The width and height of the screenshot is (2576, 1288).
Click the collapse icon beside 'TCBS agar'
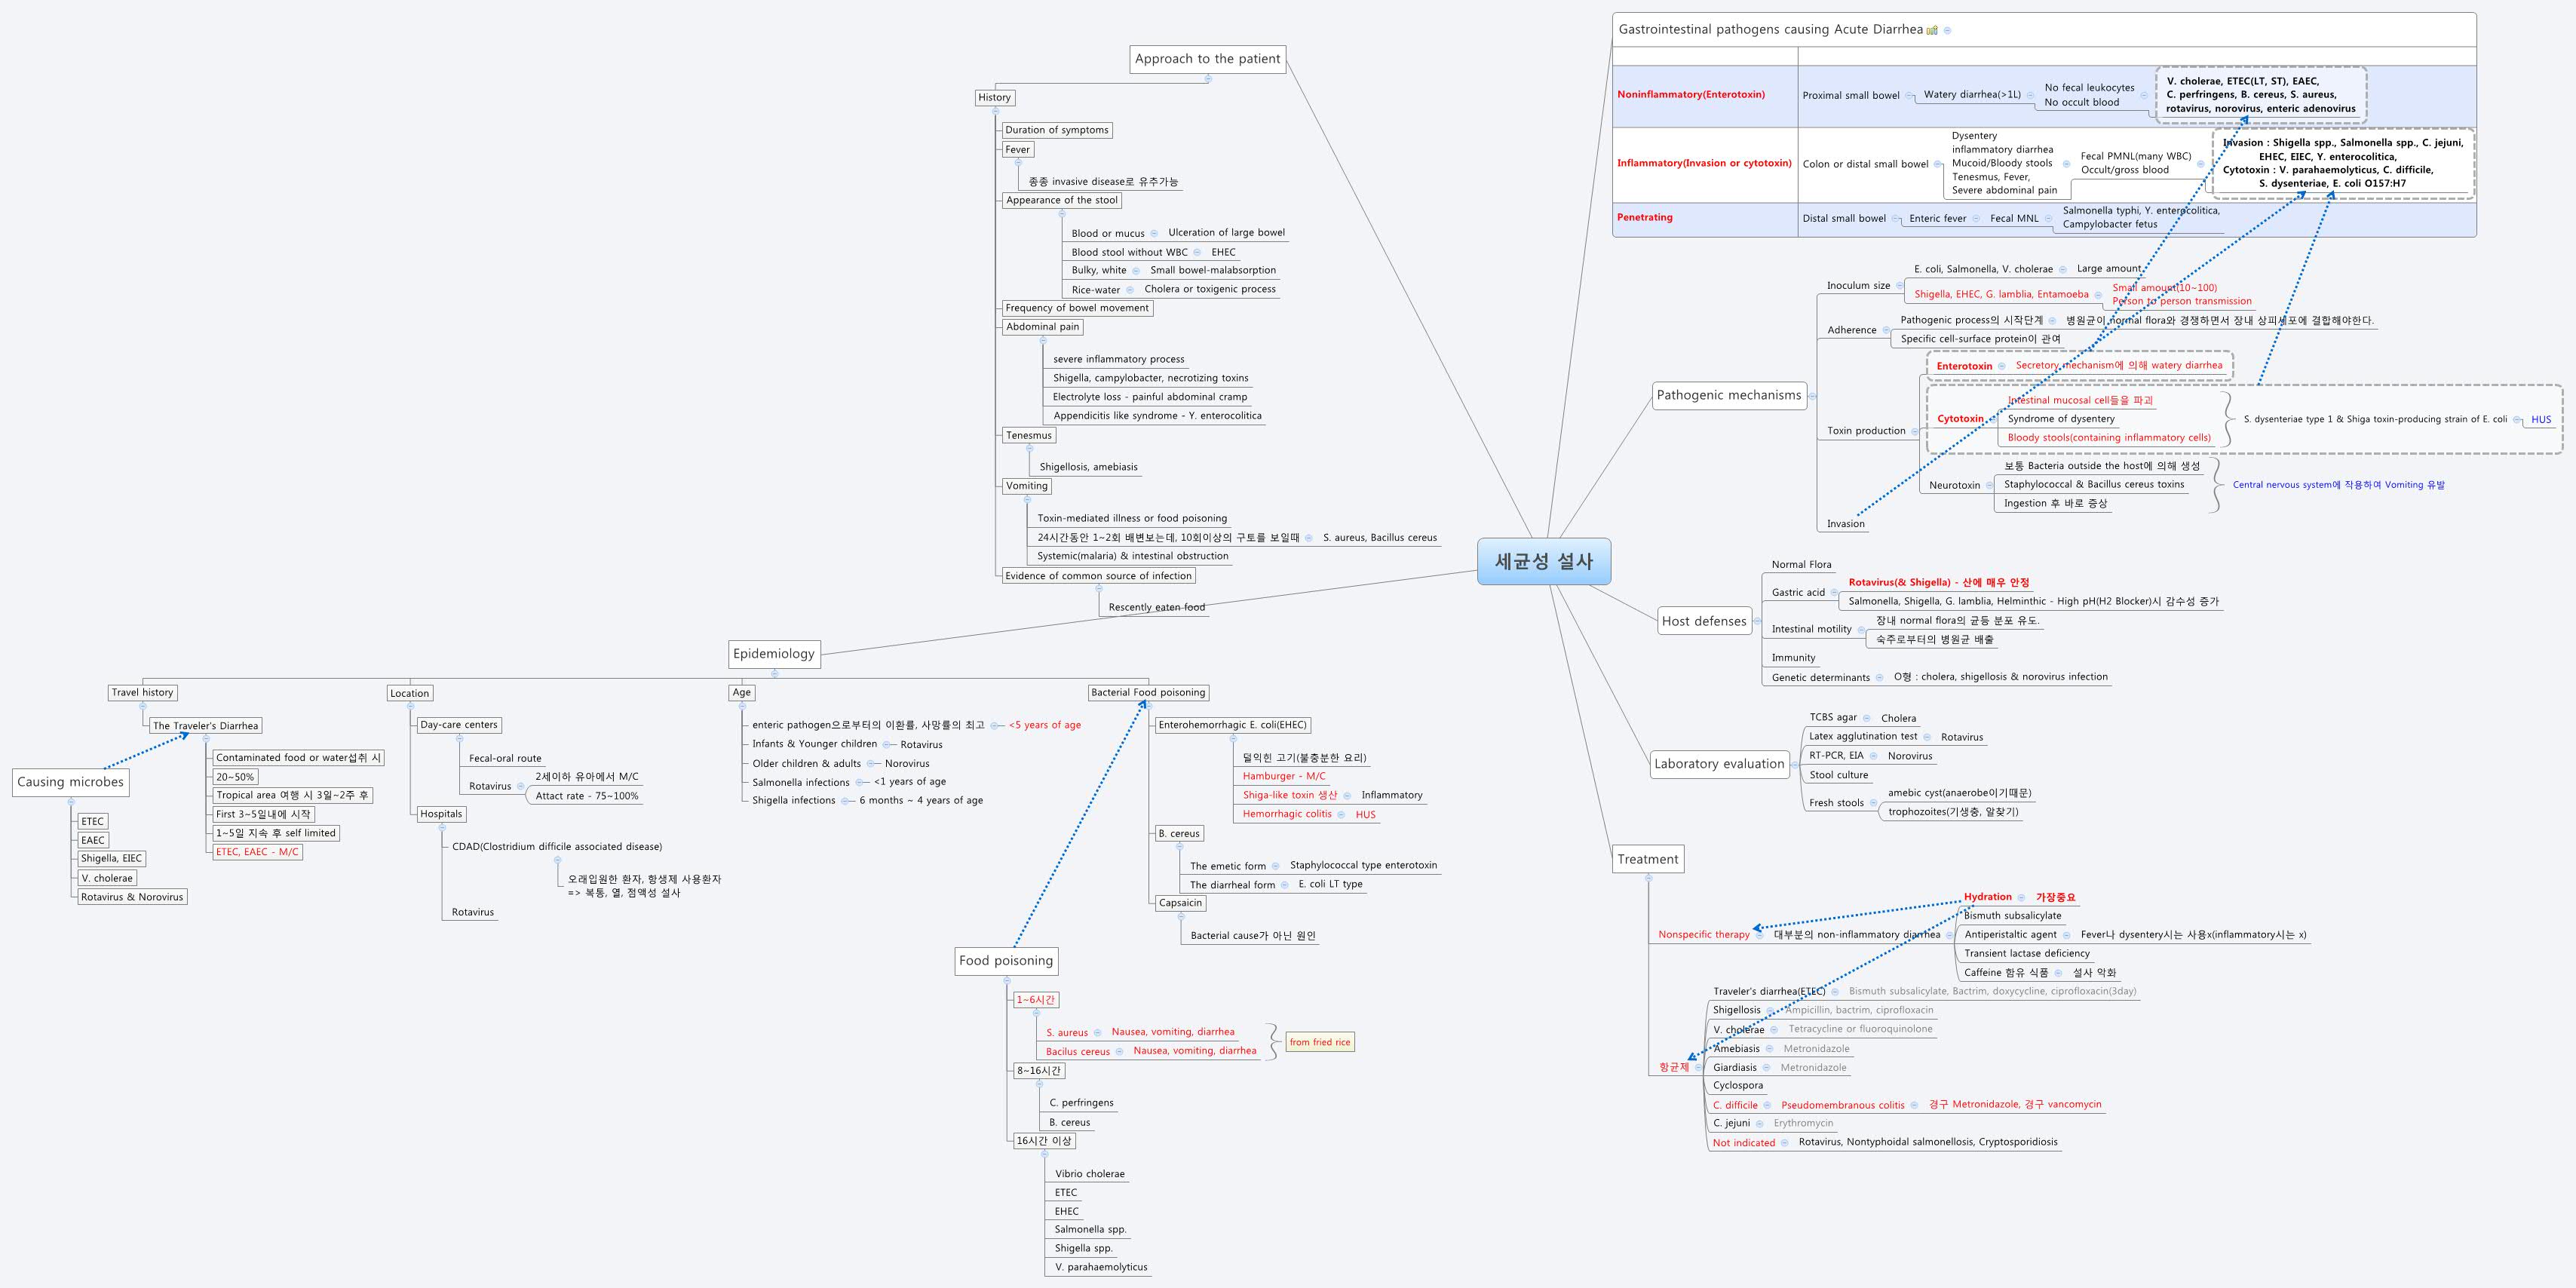coord(1867,718)
